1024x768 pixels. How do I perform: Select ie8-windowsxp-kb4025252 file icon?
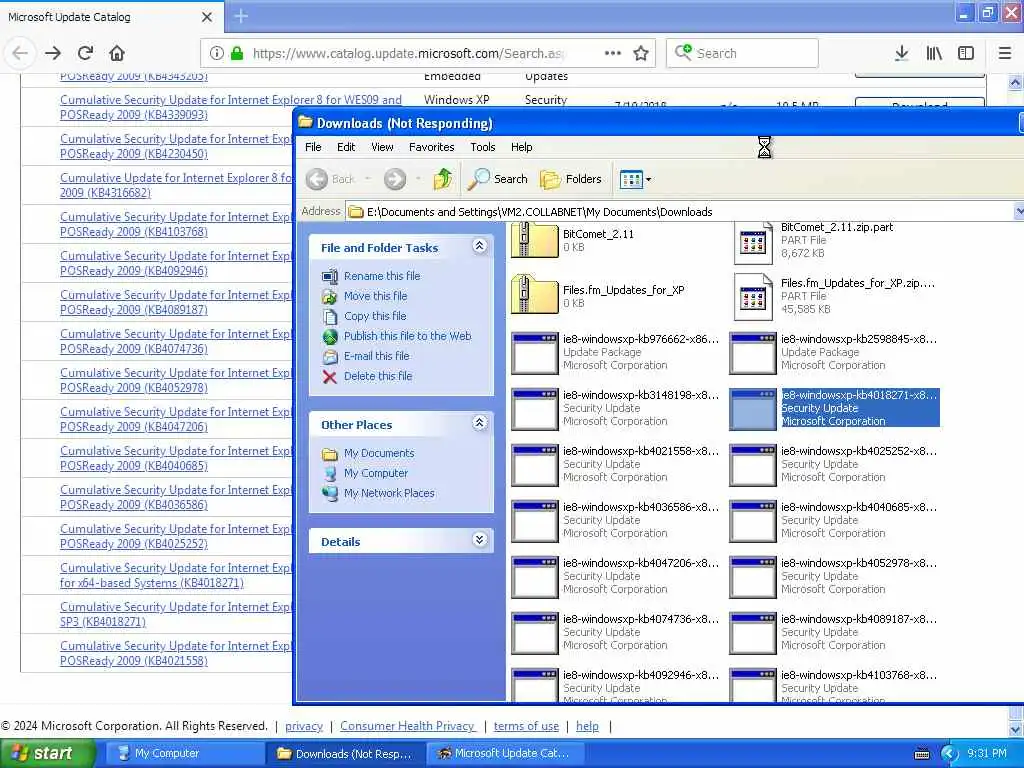tap(753, 464)
